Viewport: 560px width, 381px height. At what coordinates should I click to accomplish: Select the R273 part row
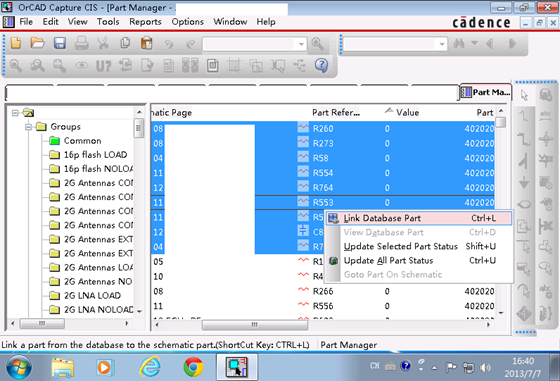[x=323, y=144]
